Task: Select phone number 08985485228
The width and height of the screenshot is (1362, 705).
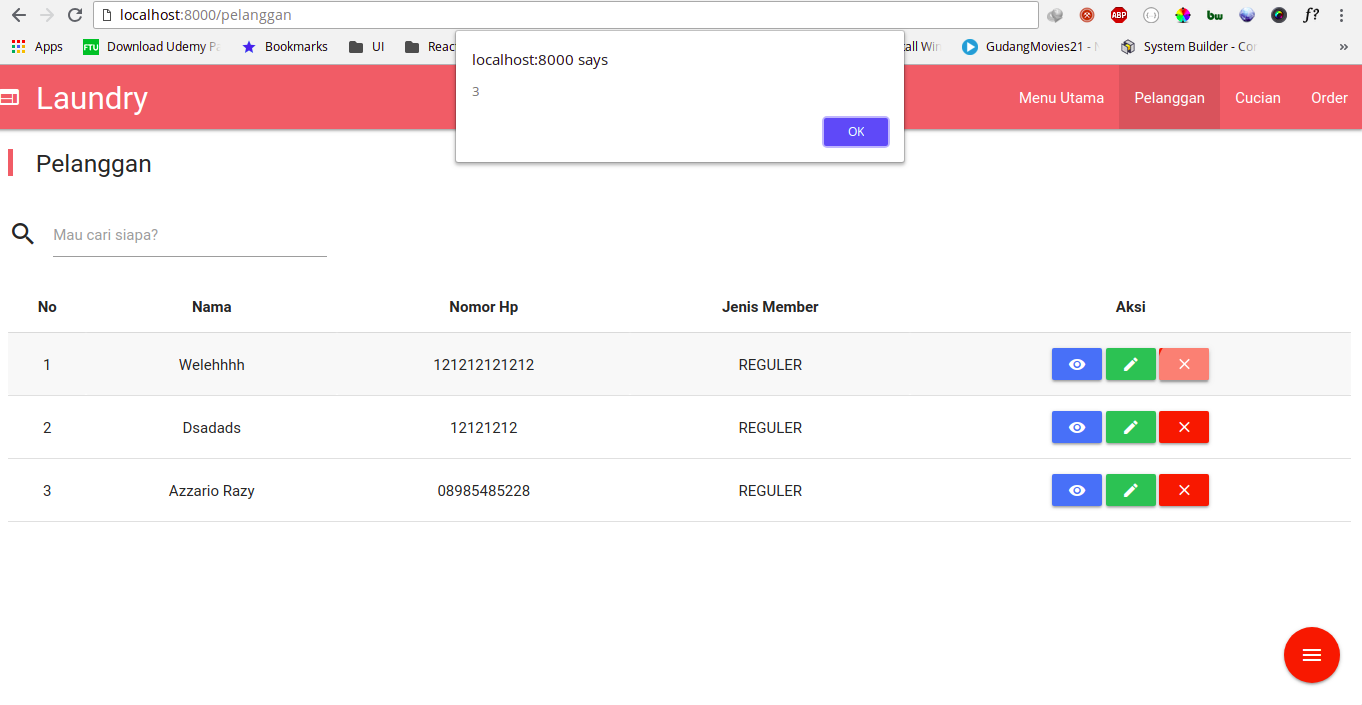Action: [x=484, y=491]
